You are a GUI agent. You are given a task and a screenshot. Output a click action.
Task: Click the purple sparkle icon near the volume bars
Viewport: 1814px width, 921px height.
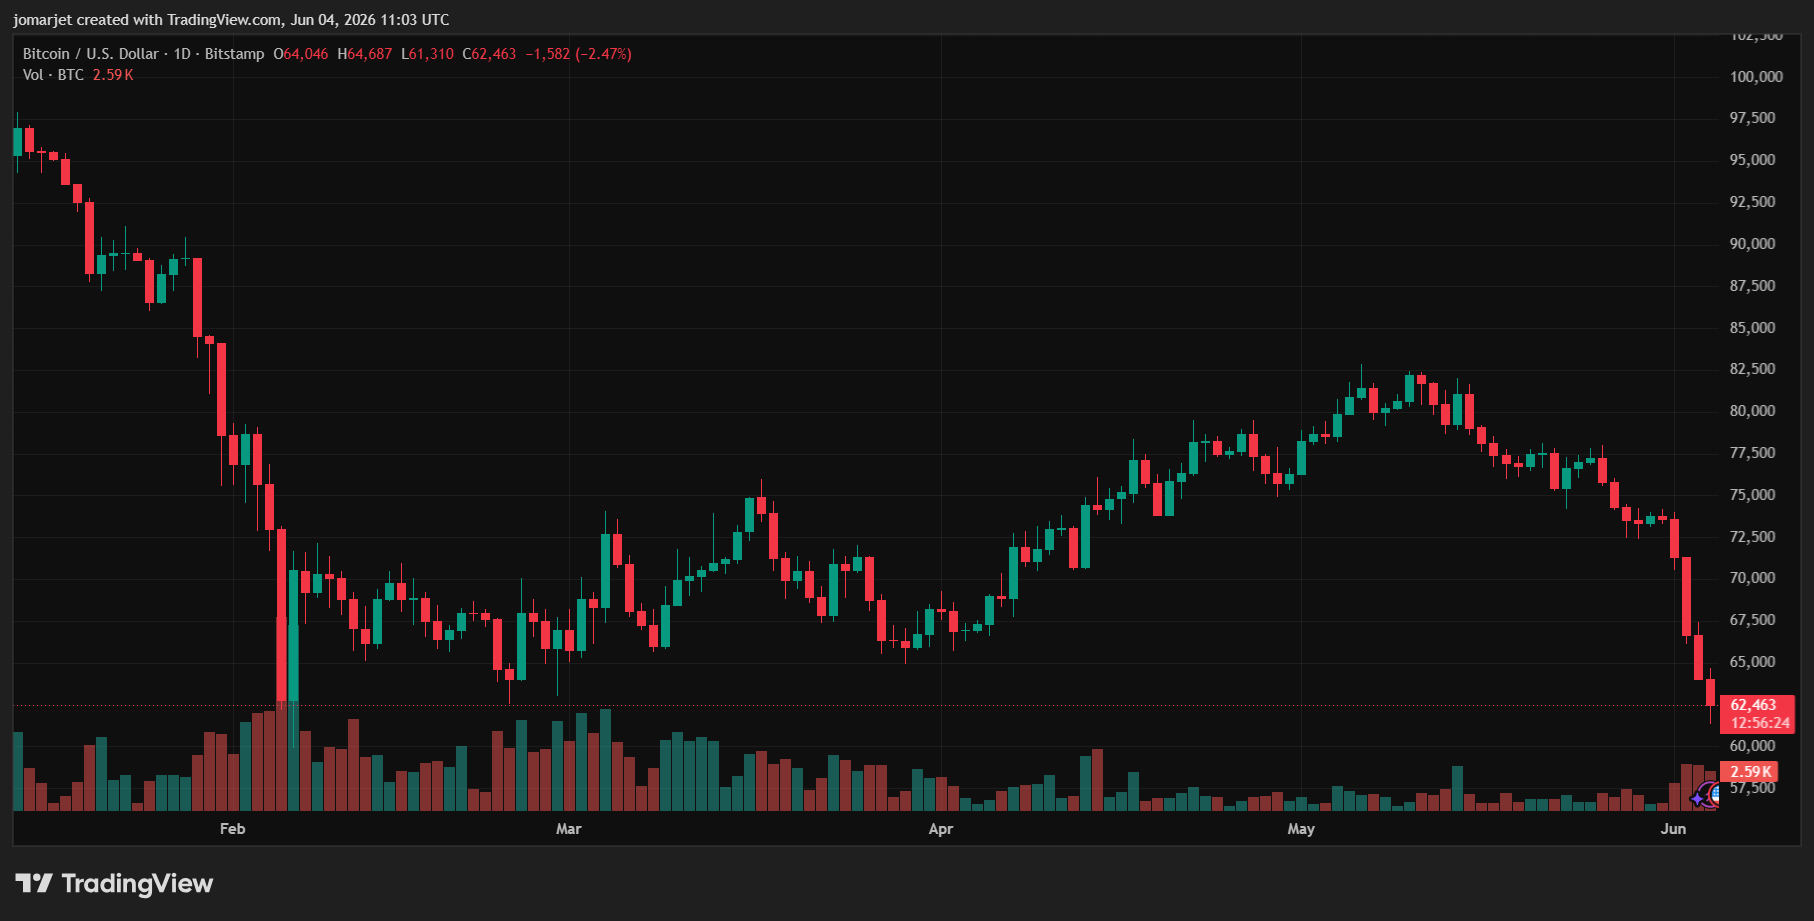point(1697,799)
